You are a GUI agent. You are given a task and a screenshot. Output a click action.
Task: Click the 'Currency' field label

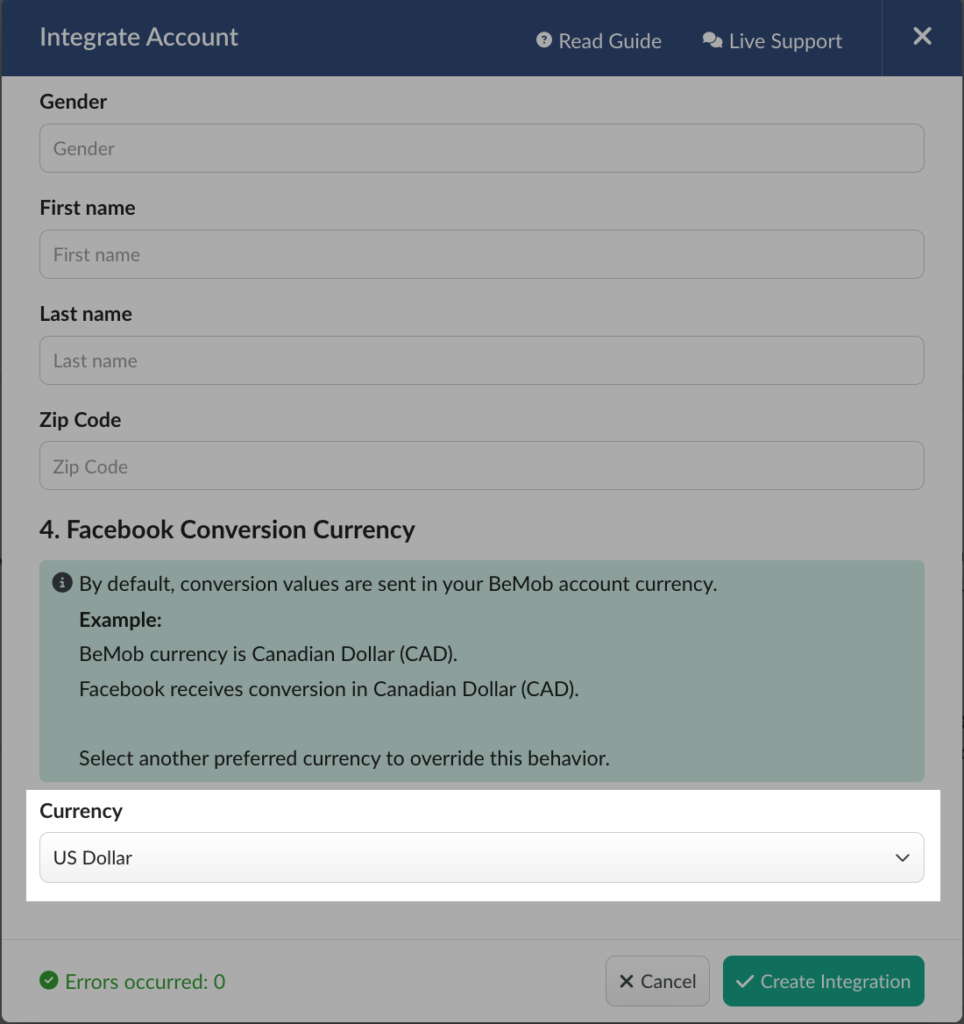point(81,811)
